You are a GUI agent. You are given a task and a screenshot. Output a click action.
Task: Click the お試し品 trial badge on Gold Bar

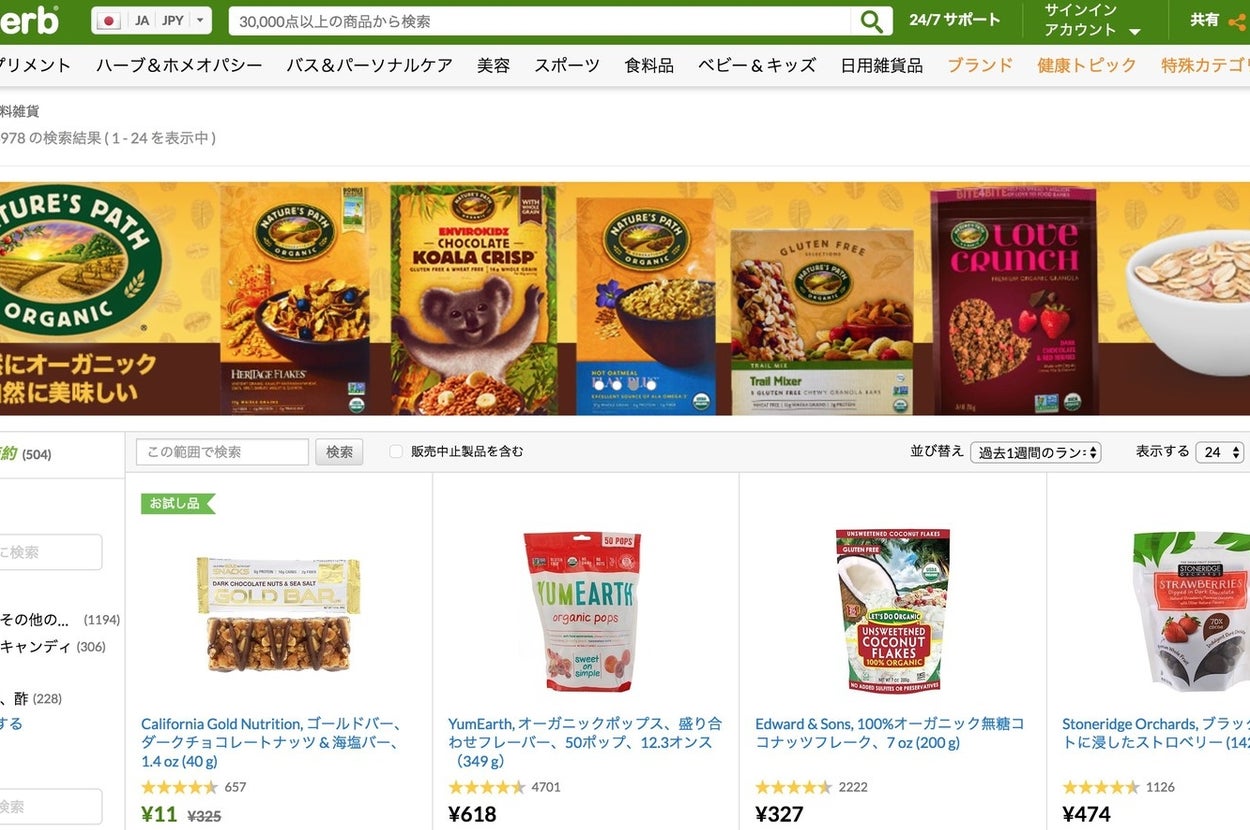tap(178, 503)
